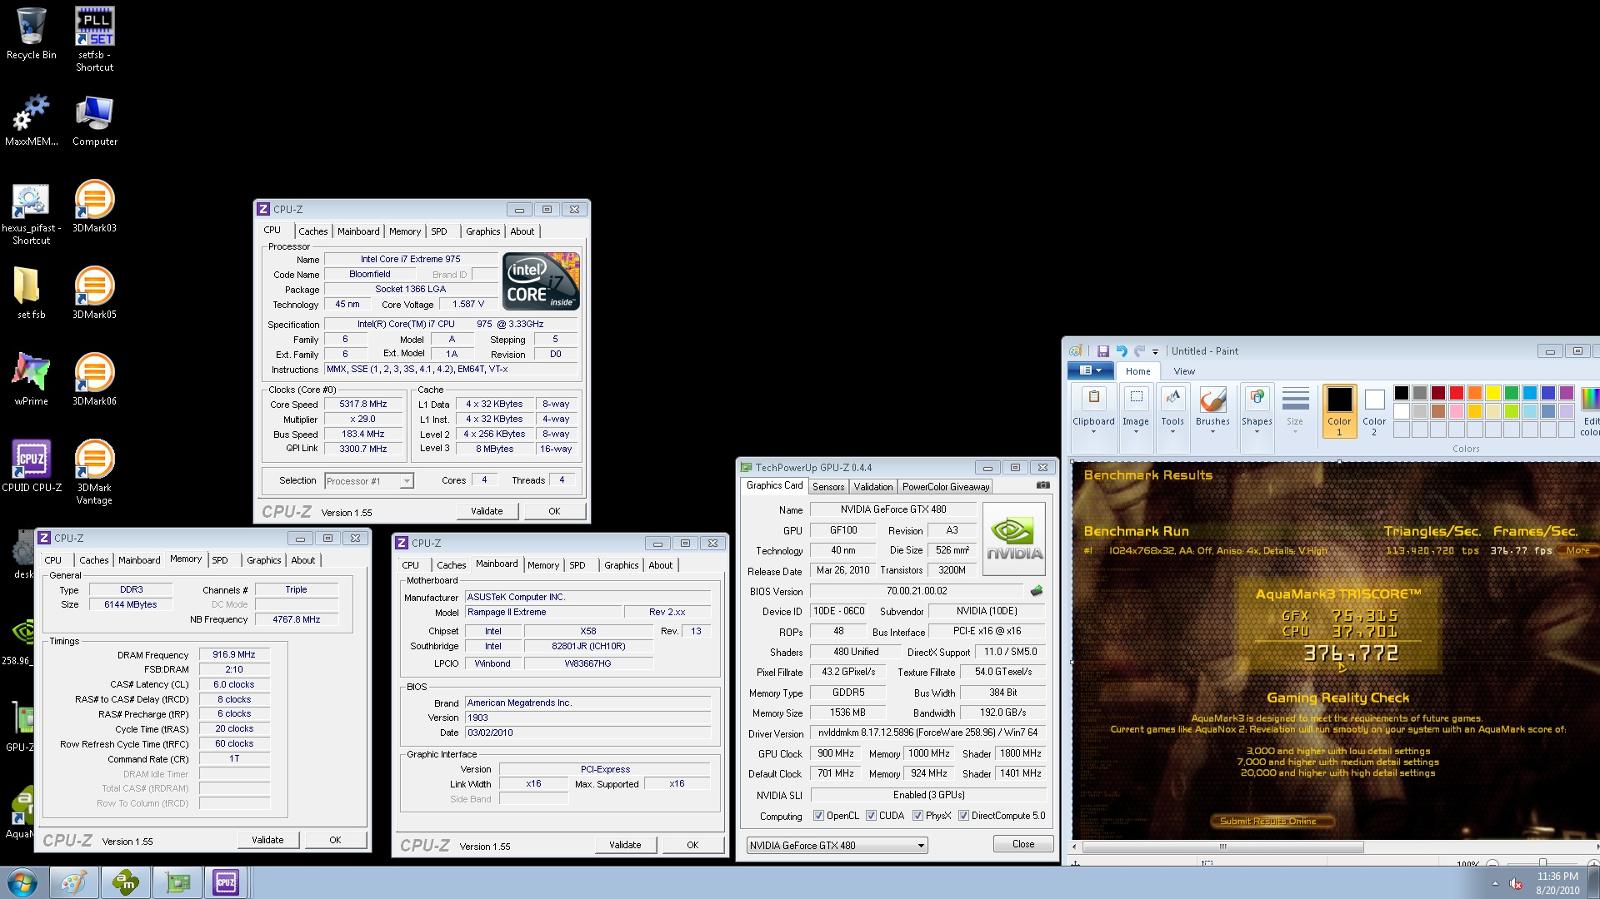Switch to Caches tab in top CPU-Z window
The height and width of the screenshot is (899, 1600).
[313, 231]
